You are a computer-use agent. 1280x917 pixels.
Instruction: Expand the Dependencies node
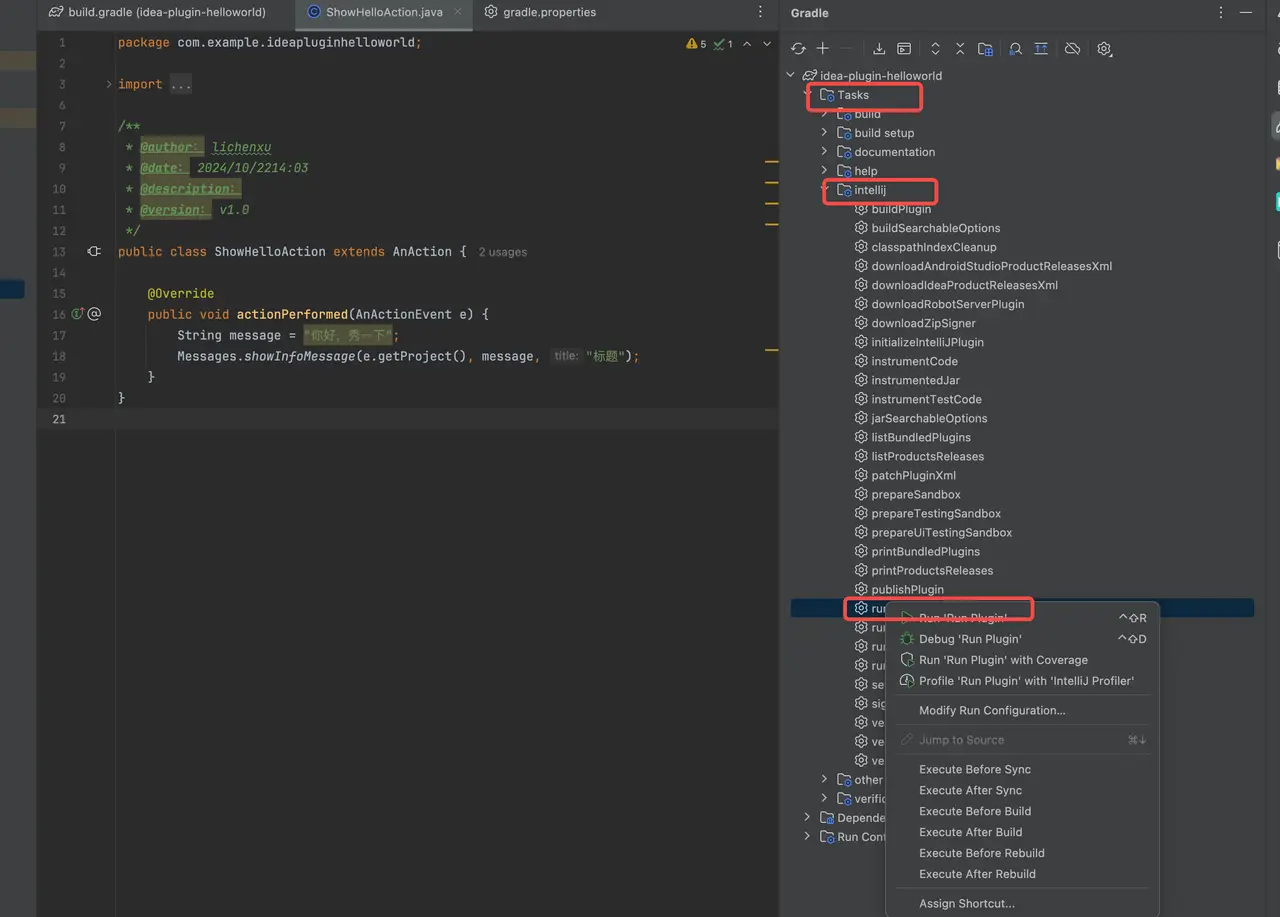click(808, 818)
